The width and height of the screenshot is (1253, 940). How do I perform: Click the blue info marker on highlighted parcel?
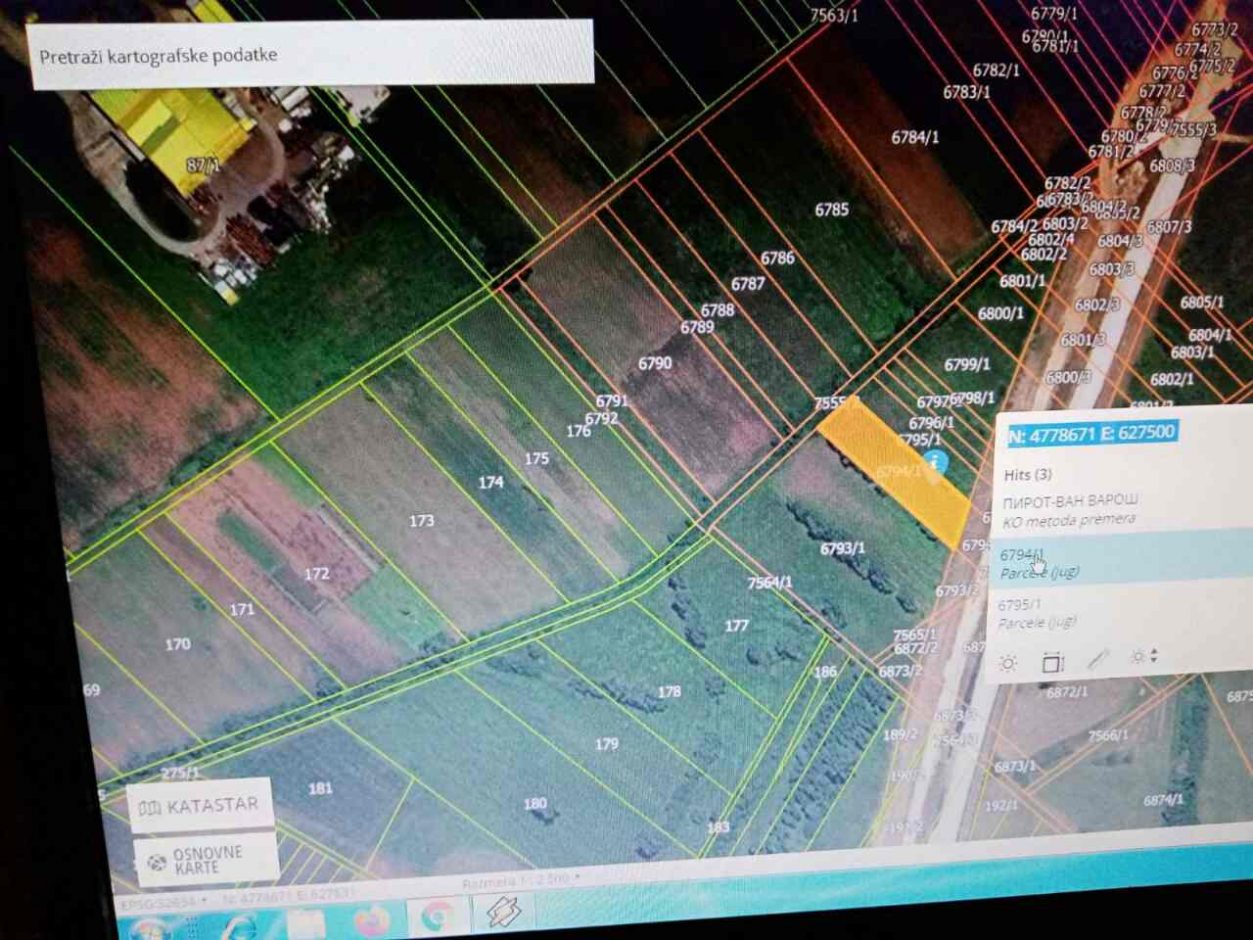936,462
